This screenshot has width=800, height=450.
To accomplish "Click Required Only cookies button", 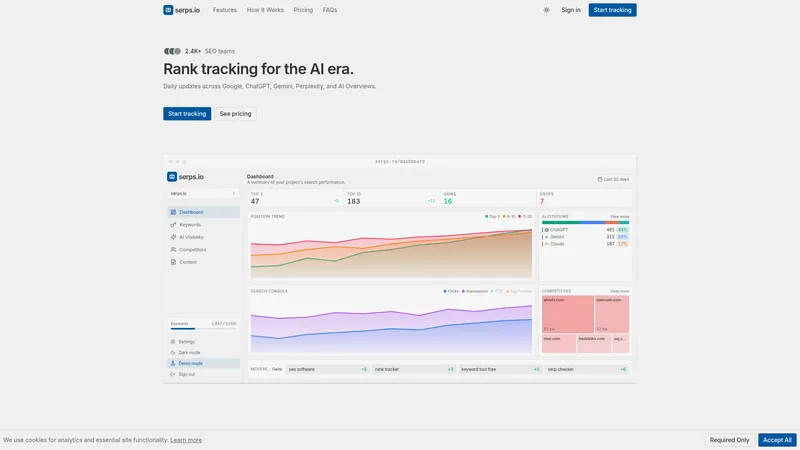I will tap(729, 440).
